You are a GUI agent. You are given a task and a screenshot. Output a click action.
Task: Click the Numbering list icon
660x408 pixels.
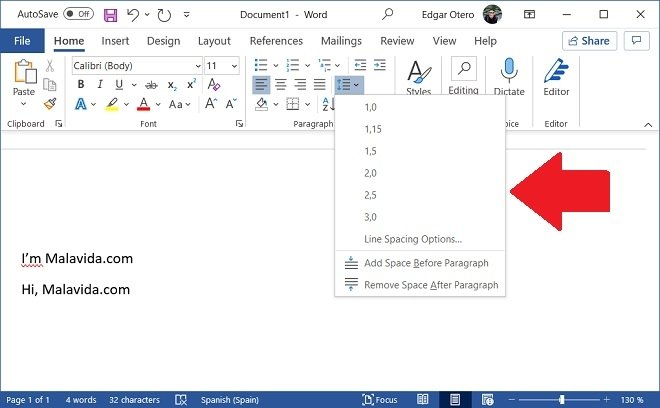[293, 65]
